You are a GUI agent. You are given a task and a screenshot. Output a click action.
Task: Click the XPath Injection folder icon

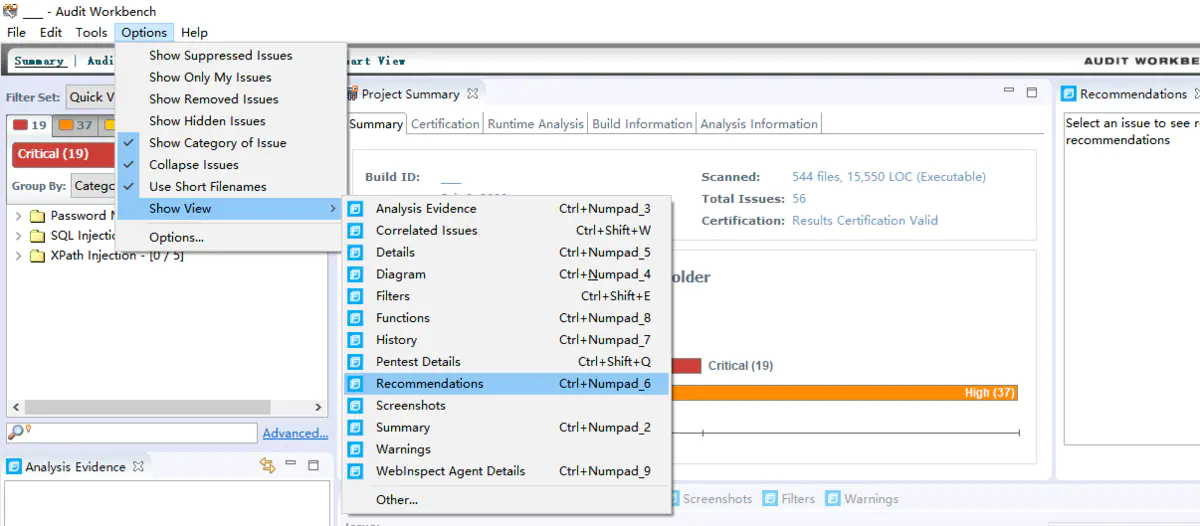(x=38, y=256)
